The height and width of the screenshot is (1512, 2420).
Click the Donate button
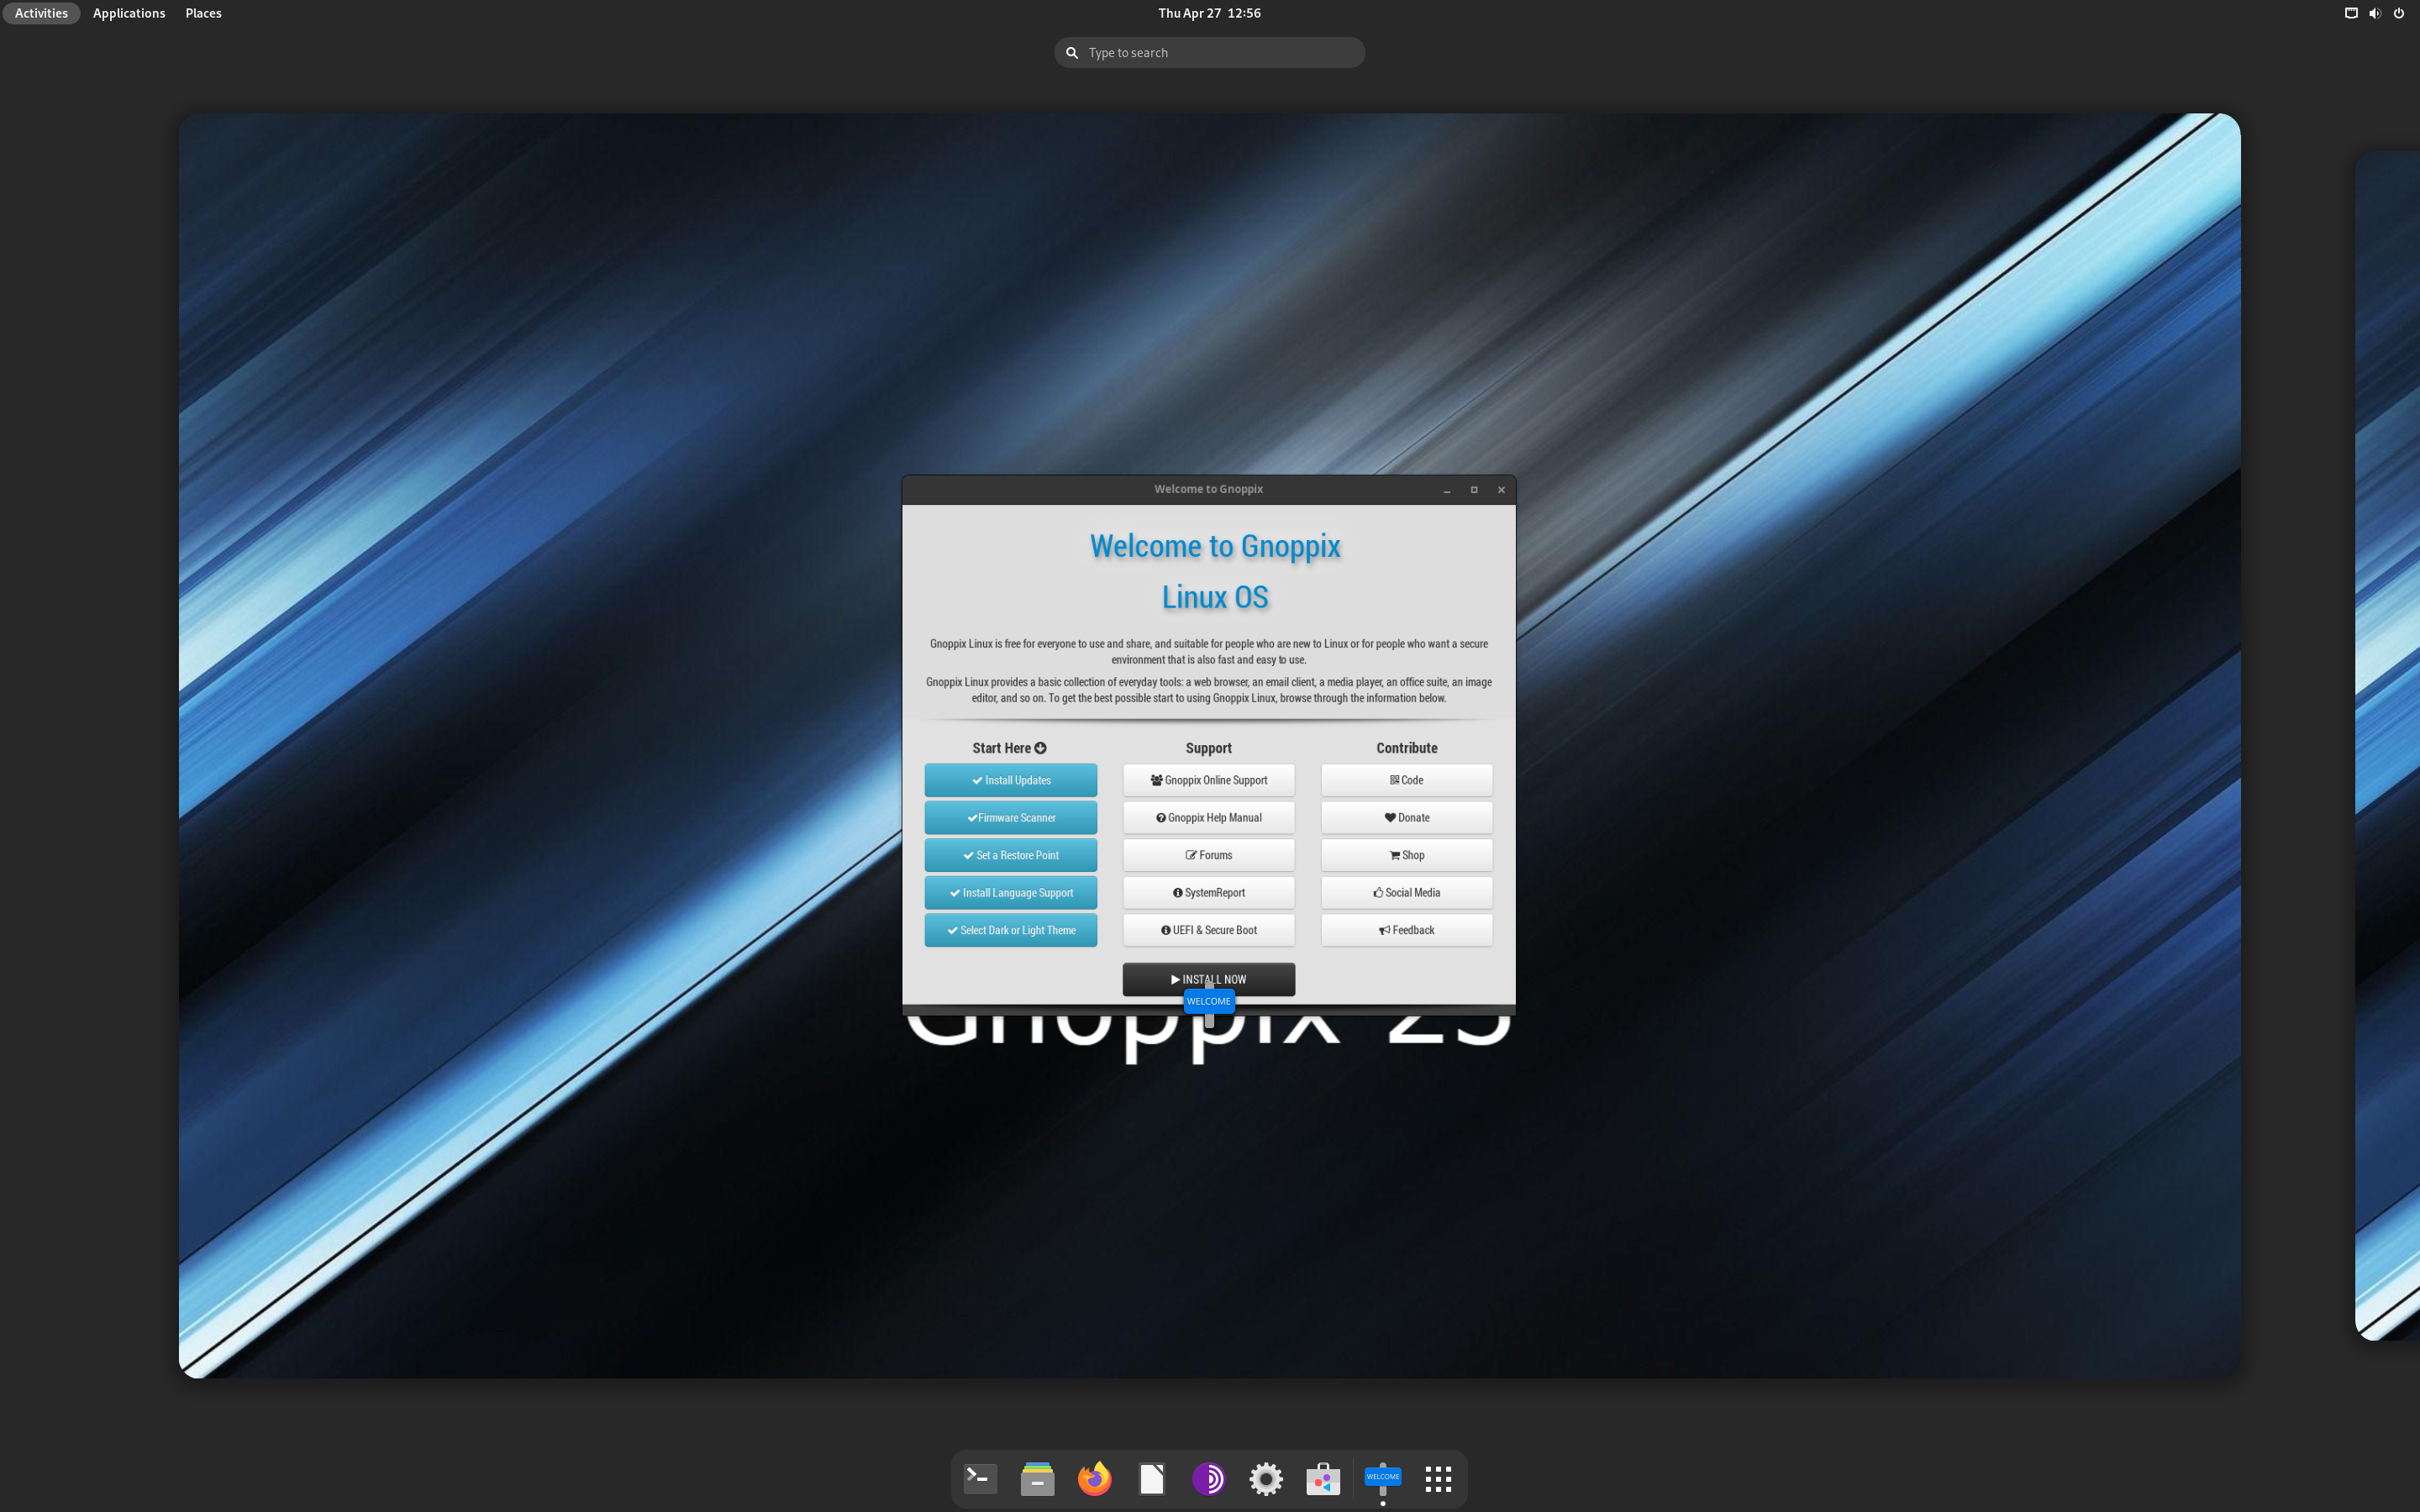(1406, 818)
